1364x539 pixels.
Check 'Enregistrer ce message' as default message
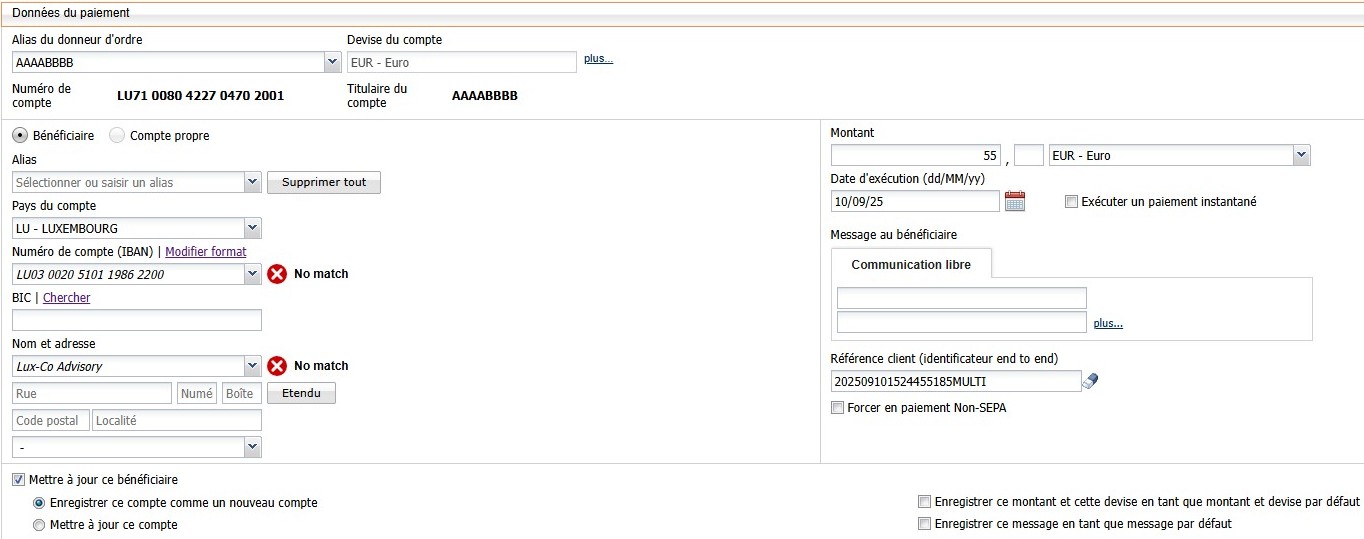(x=925, y=524)
